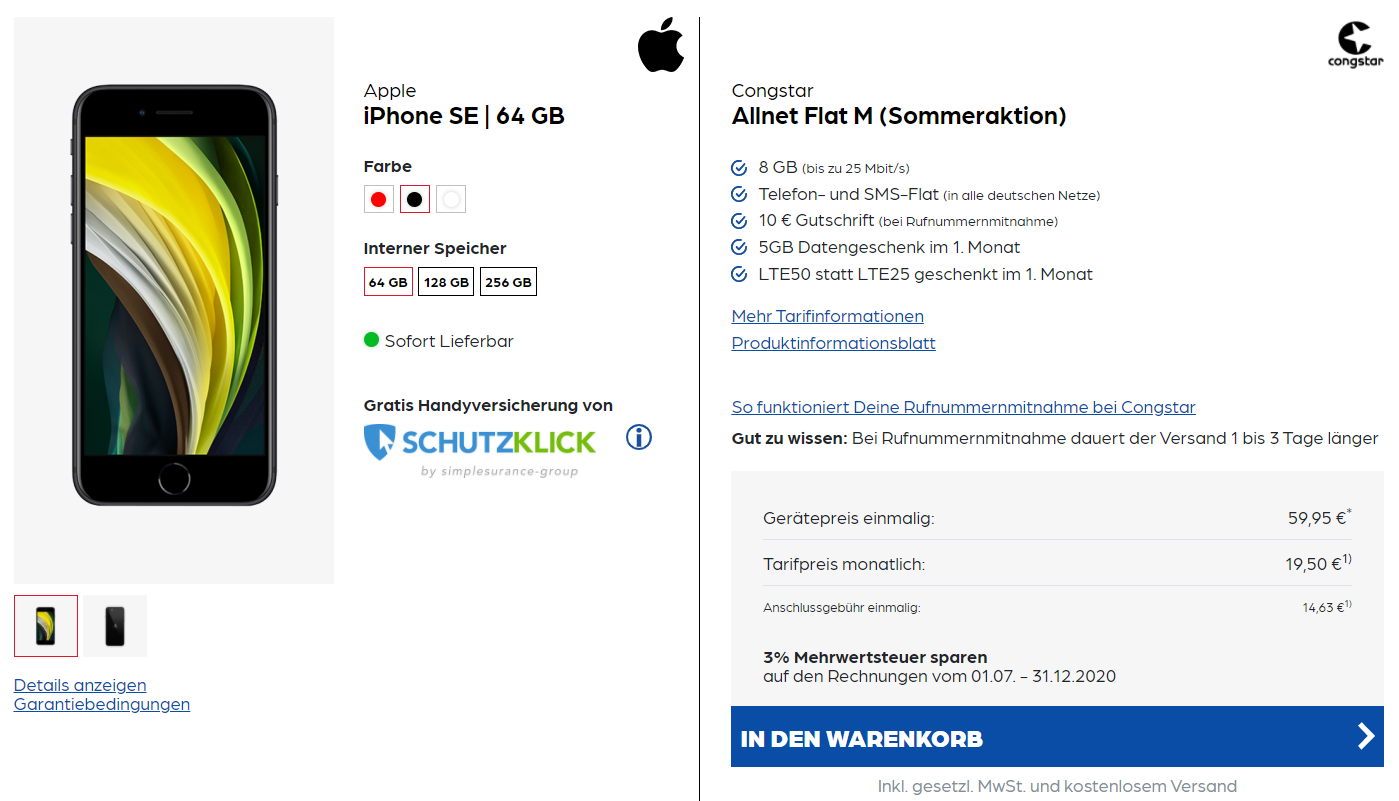The height and width of the screenshot is (801, 1399).
Task: Open the Details anzeigen link
Action: tap(80, 685)
